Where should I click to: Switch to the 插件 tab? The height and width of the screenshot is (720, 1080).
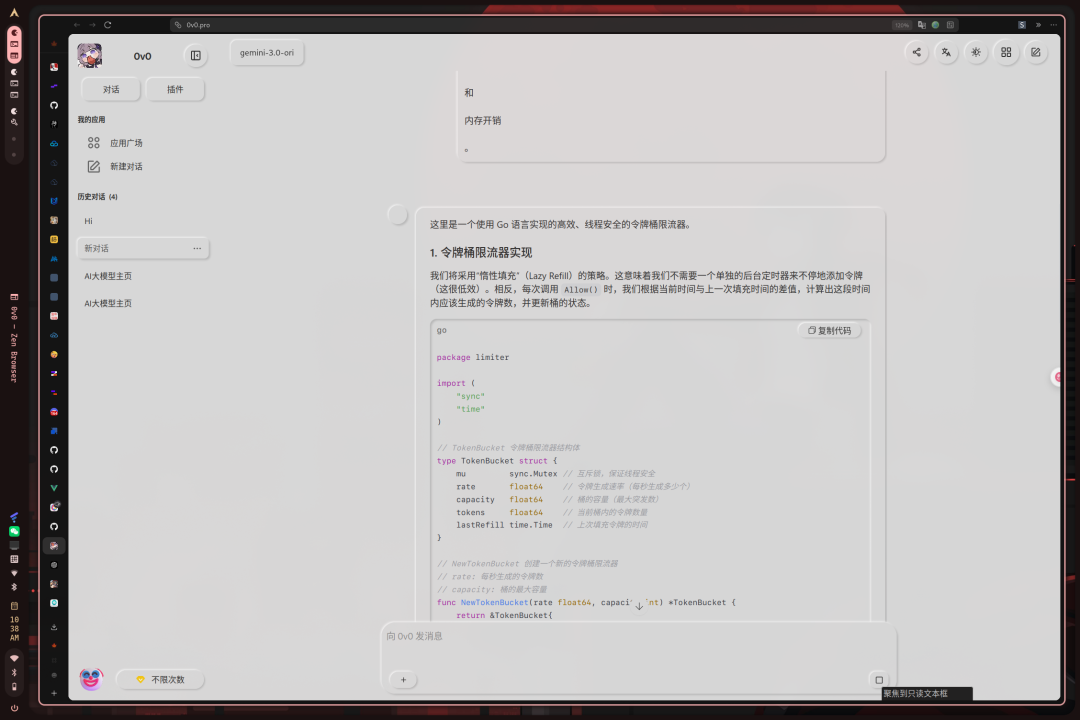point(175,89)
